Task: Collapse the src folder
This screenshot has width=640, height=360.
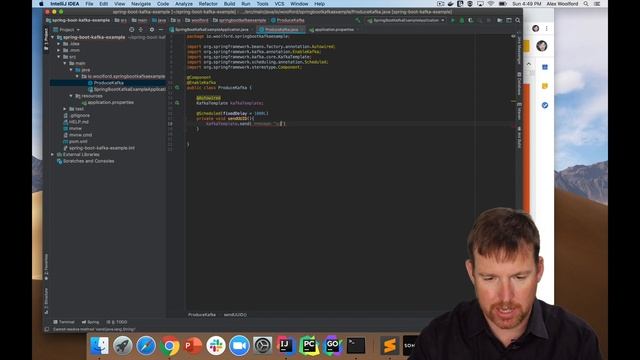Action: pyautogui.click(x=59, y=57)
